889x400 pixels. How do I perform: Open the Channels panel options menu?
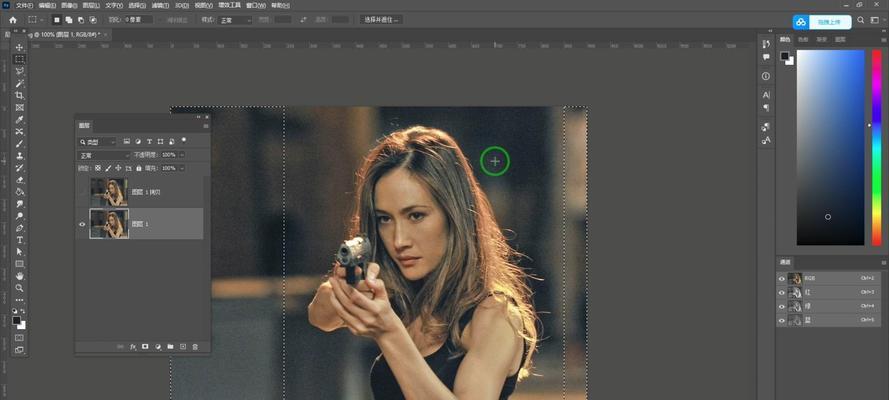883,262
